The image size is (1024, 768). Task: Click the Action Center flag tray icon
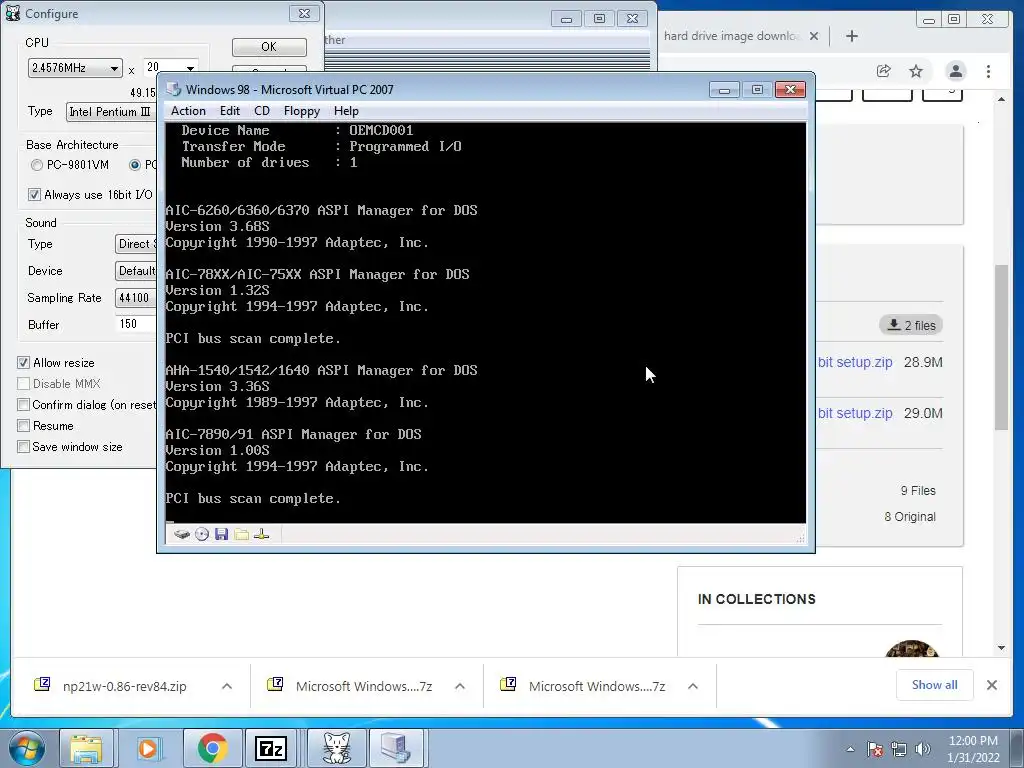click(x=875, y=749)
